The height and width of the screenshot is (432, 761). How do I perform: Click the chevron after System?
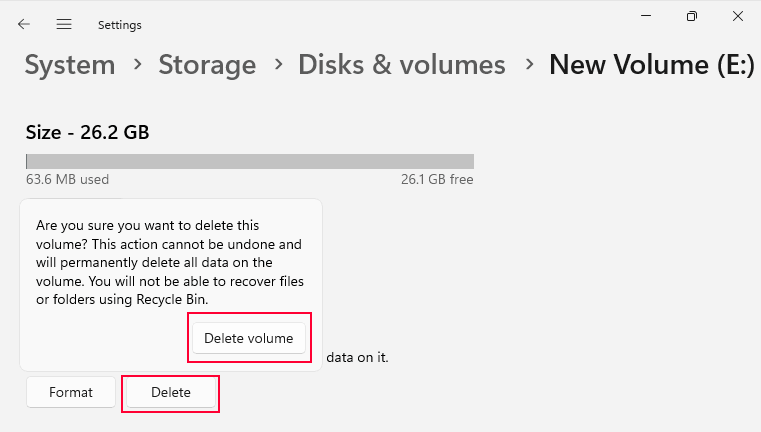coord(137,65)
